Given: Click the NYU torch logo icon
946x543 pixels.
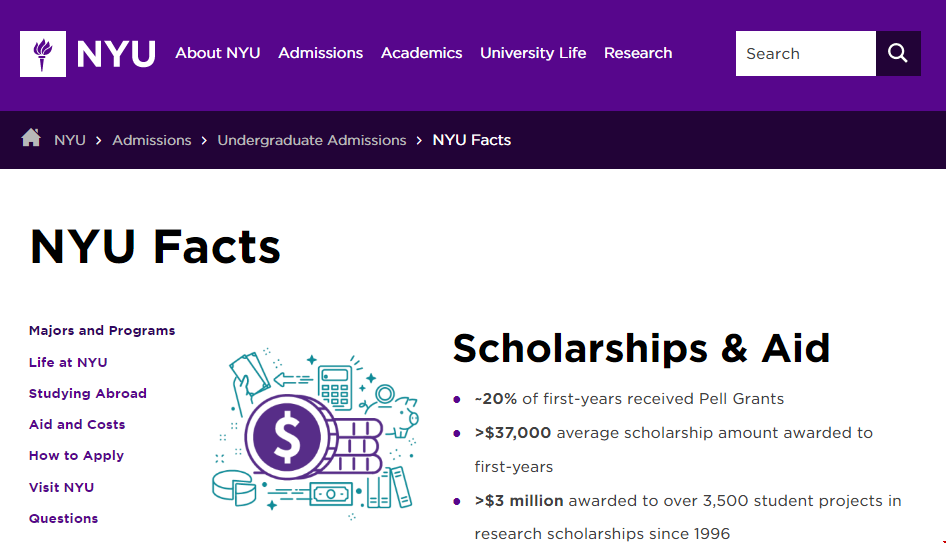Looking at the screenshot, I should pos(43,54).
